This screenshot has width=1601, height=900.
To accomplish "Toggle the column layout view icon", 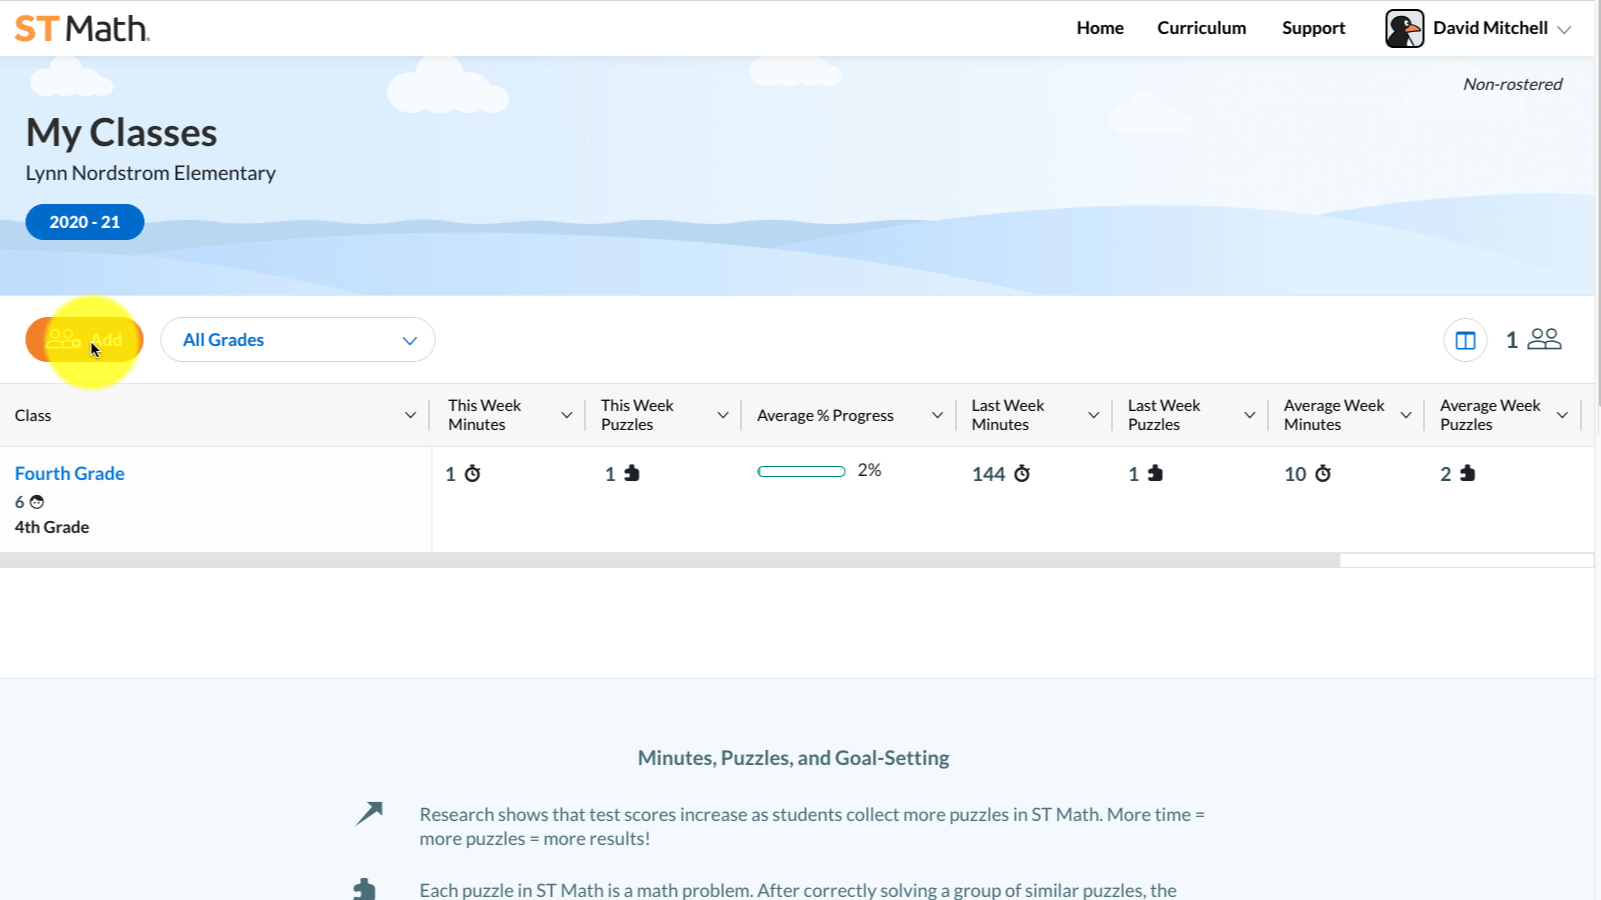I will tap(1465, 340).
